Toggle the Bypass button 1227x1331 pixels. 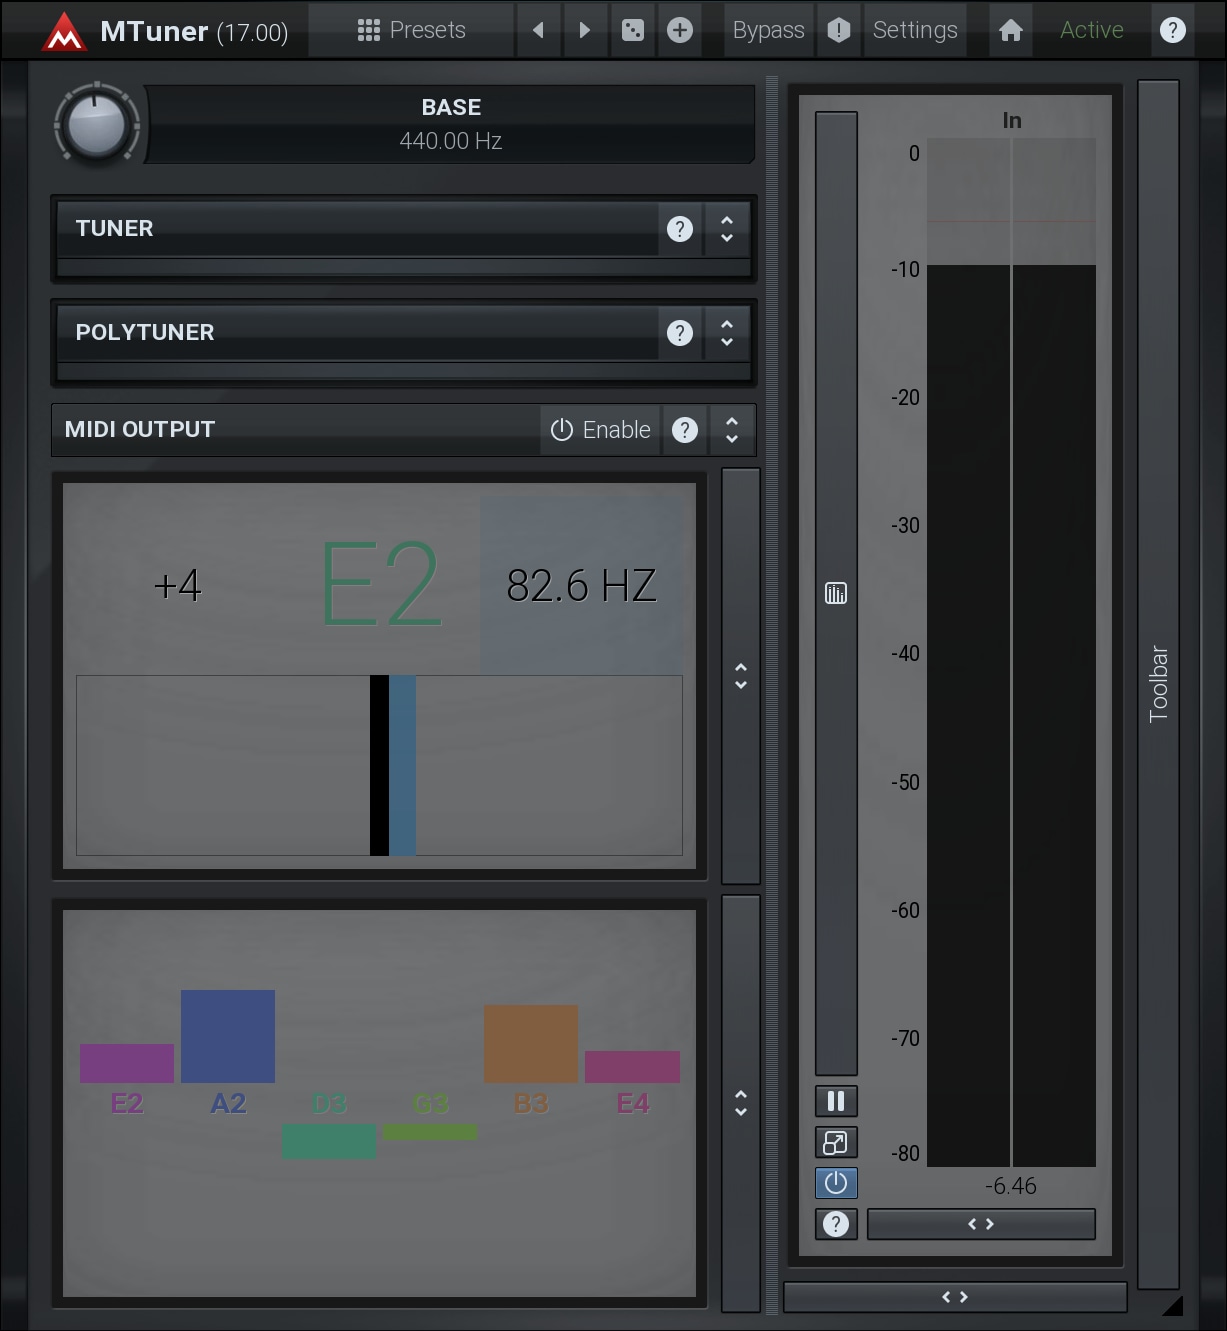(x=768, y=30)
